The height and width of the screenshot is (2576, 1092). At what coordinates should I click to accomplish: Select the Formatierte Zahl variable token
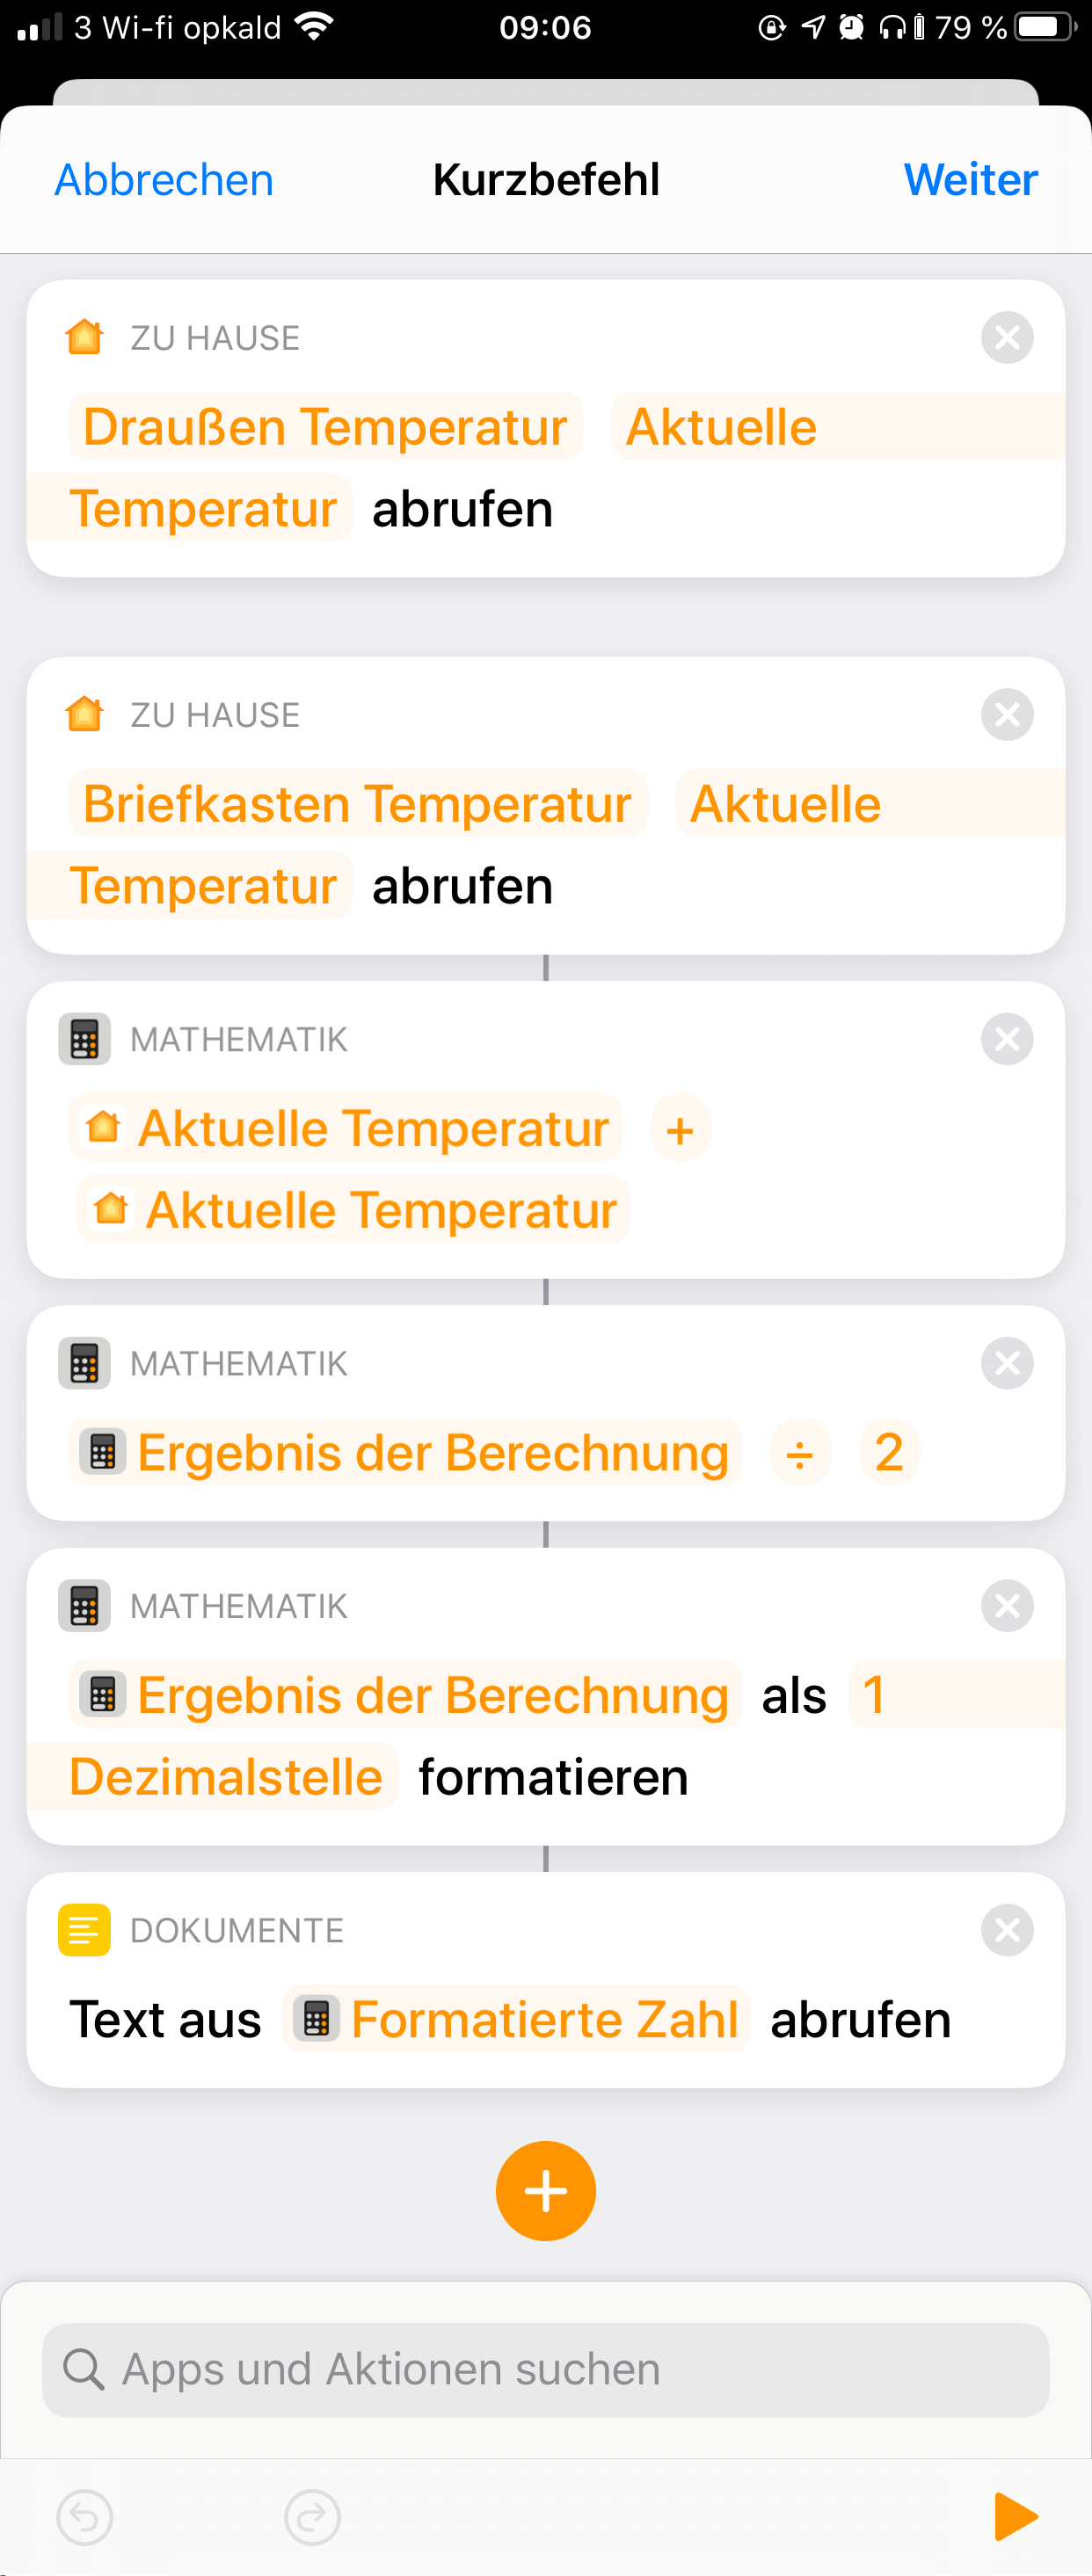[517, 2019]
